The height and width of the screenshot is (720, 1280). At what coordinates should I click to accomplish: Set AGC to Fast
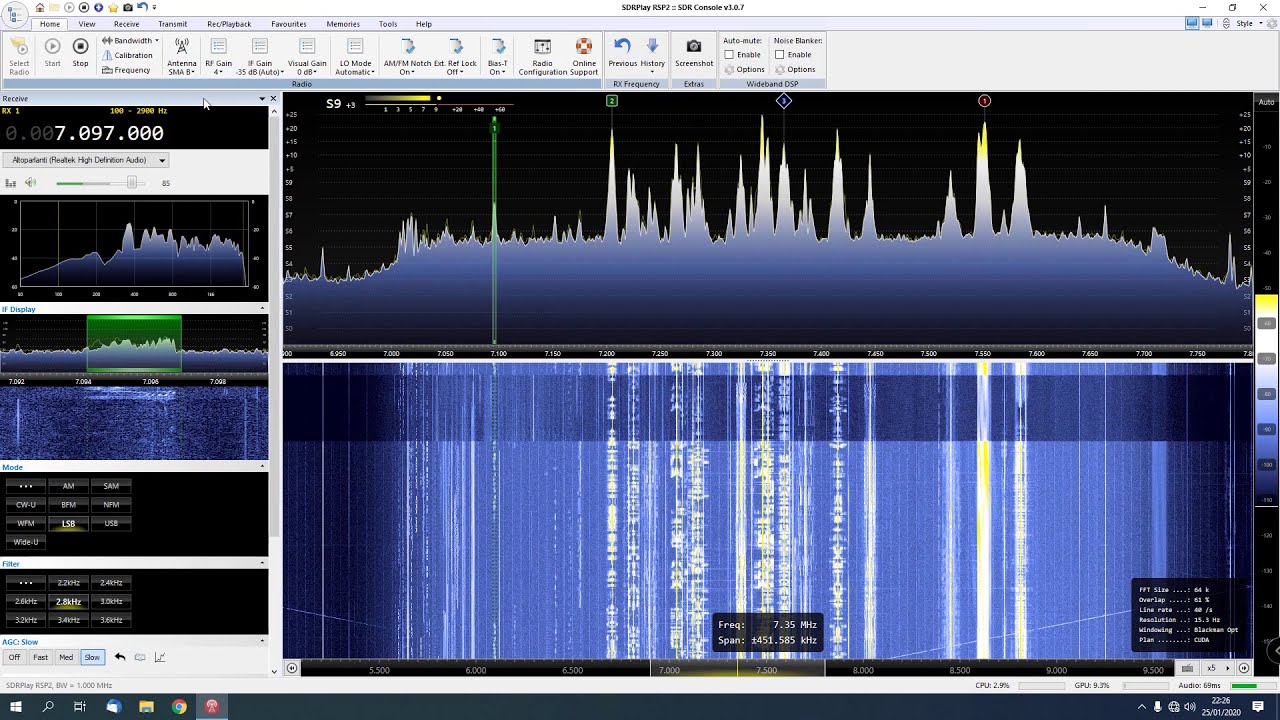[x=40, y=657]
